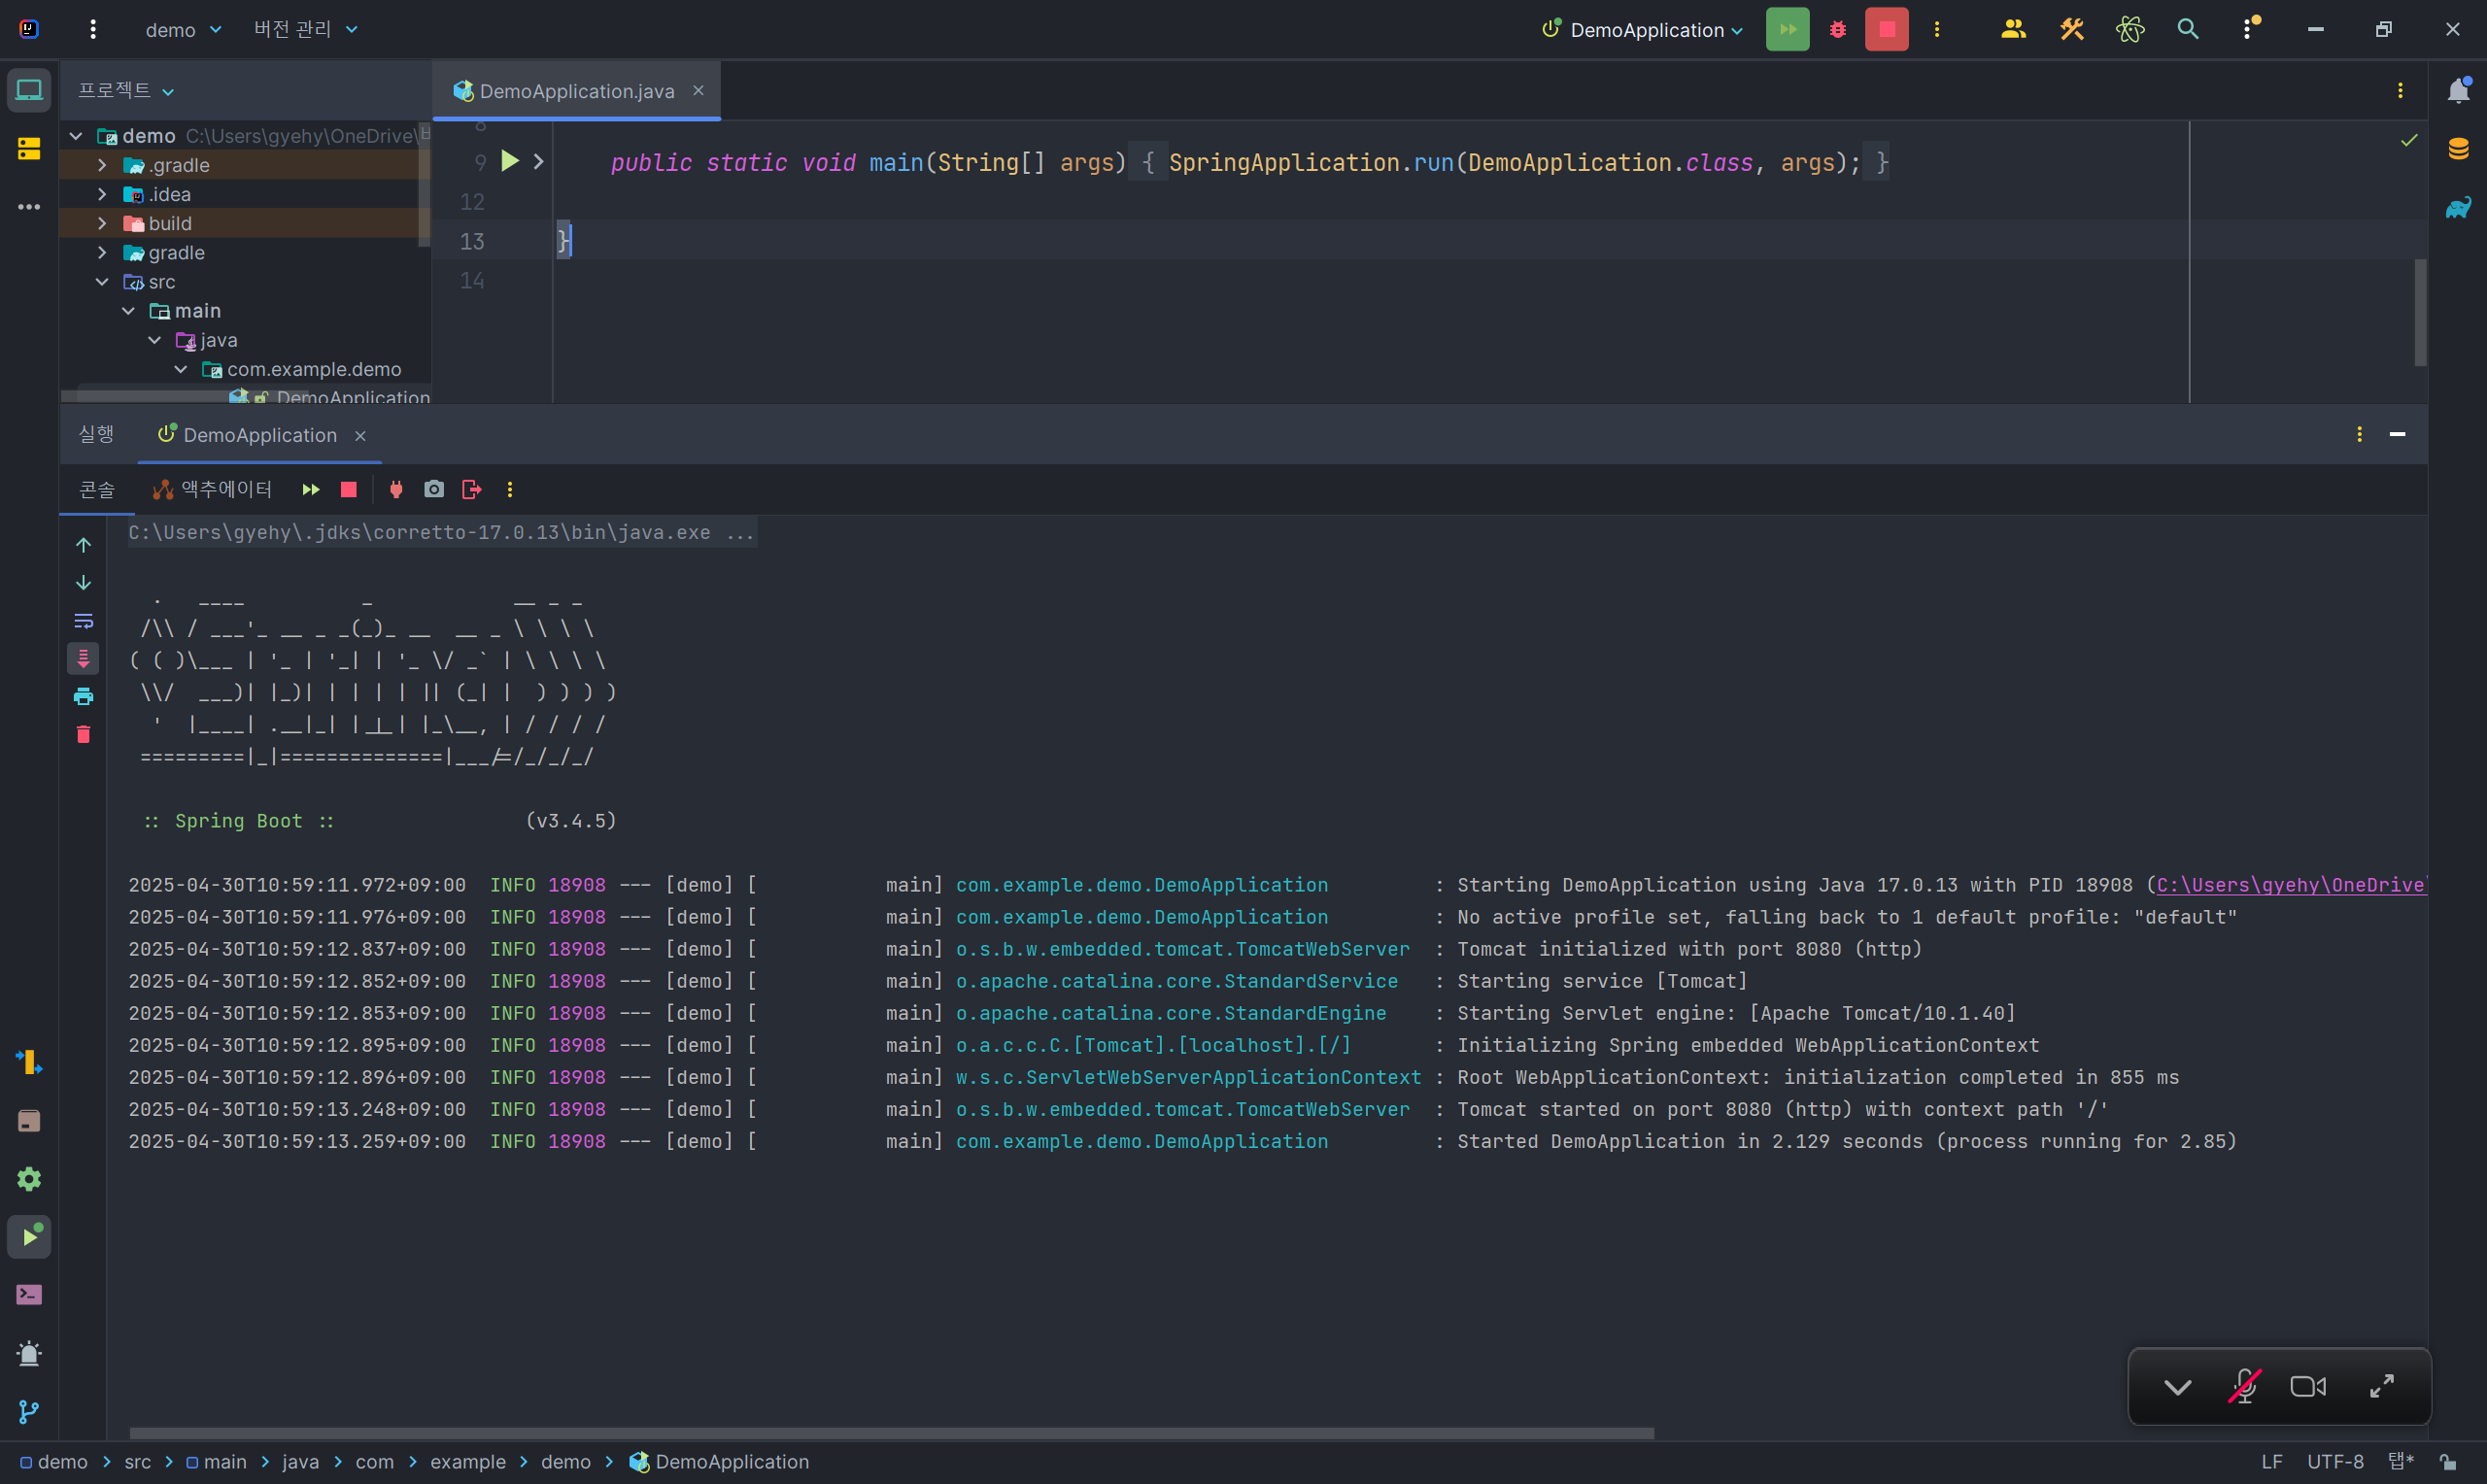Take a thread dump with camera icon
This screenshot has height=1484, width=2487.
tap(434, 489)
